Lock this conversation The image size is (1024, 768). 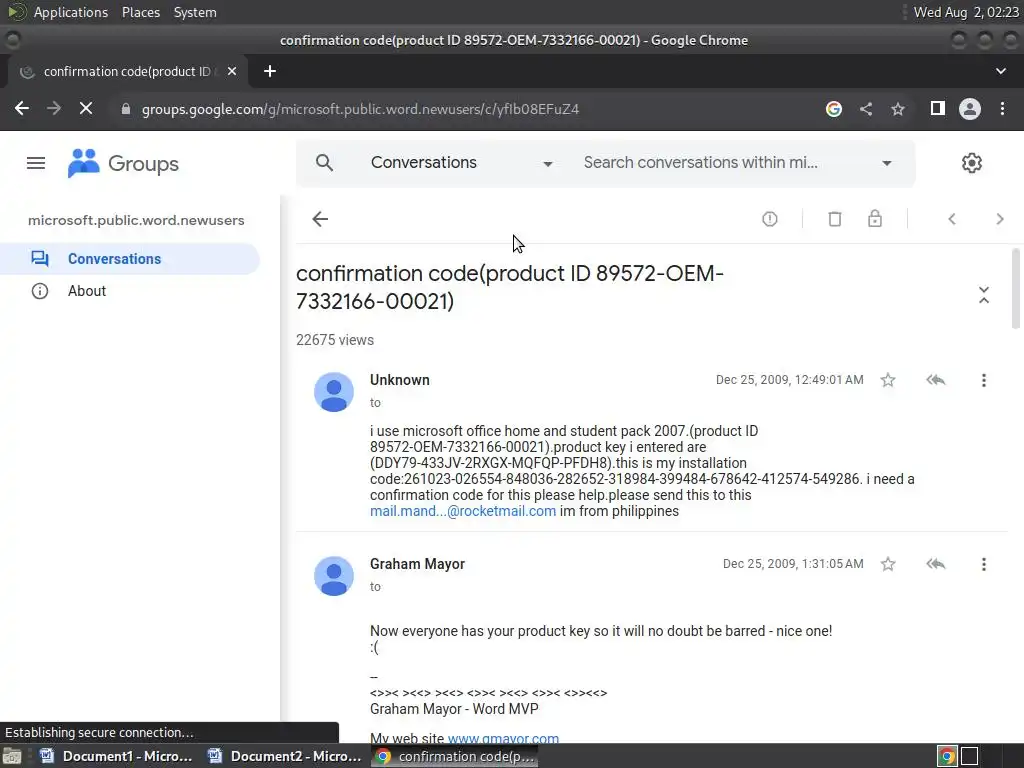[x=875, y=219]
